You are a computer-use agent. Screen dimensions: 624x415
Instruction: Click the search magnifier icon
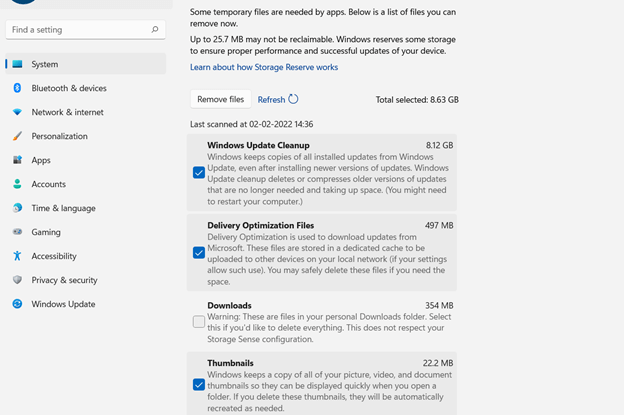tap(155, 30)
